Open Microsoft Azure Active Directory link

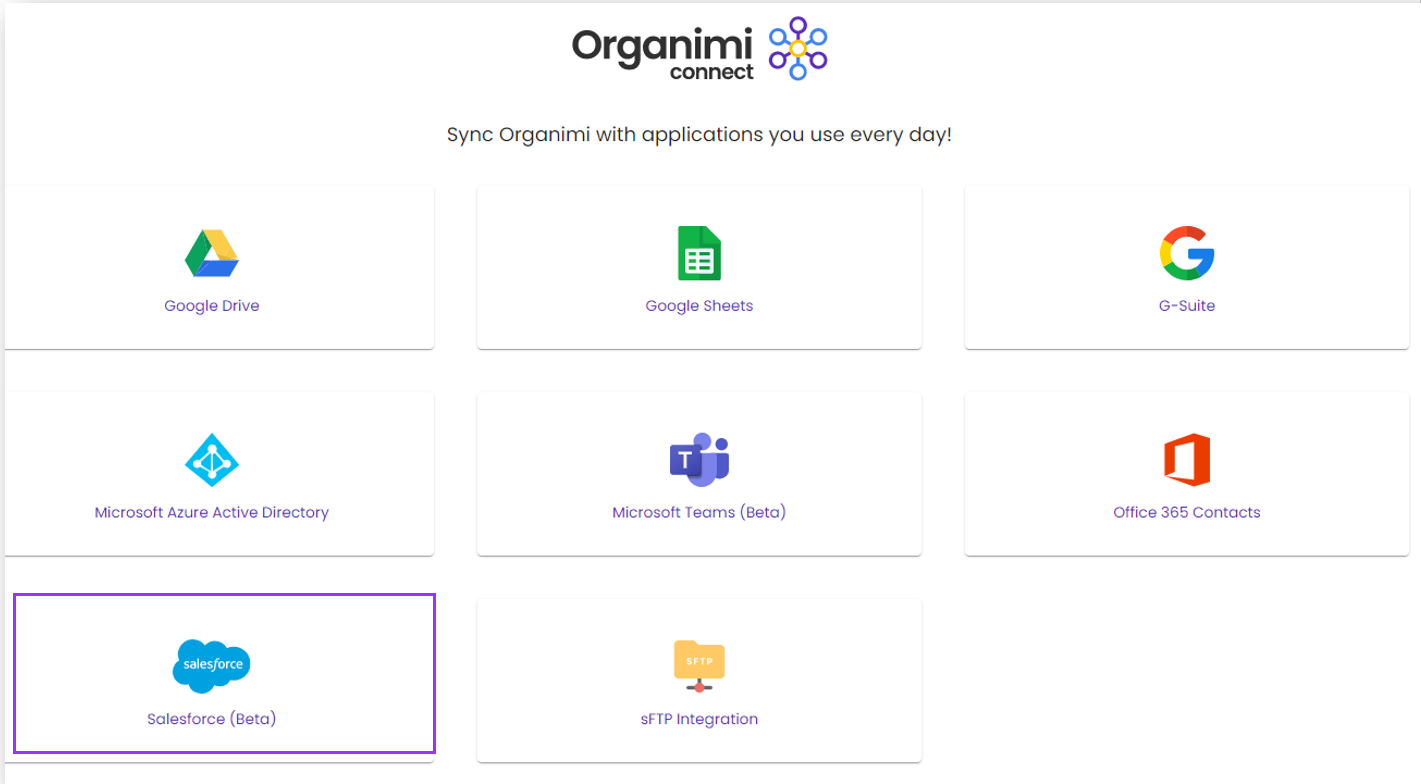pos(211,512)
